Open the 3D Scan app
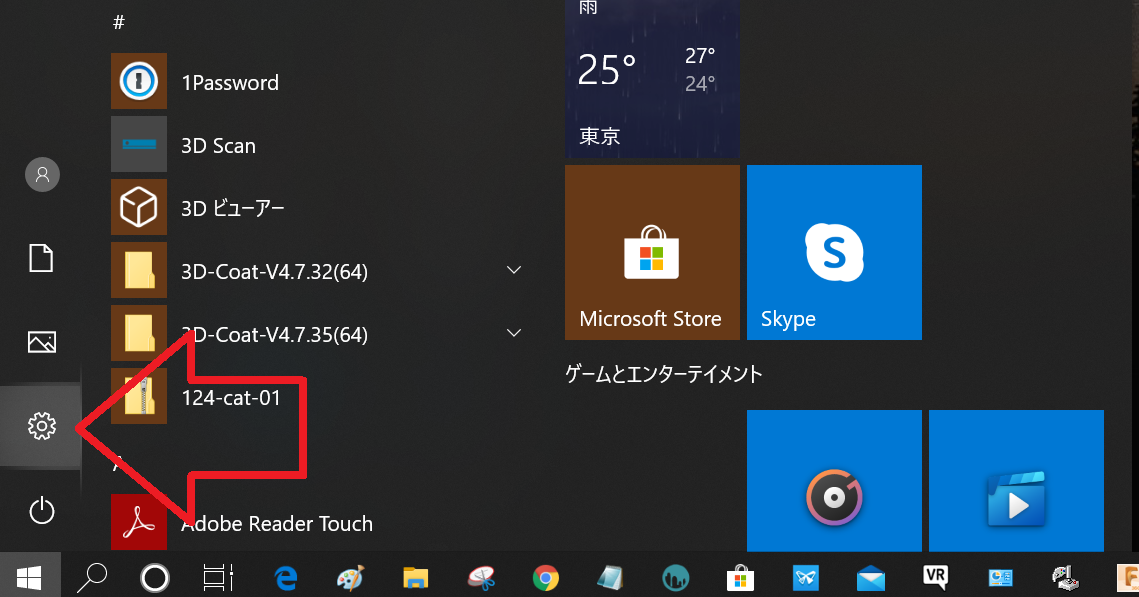This screenshot has width=1139, height=597. 218,146
